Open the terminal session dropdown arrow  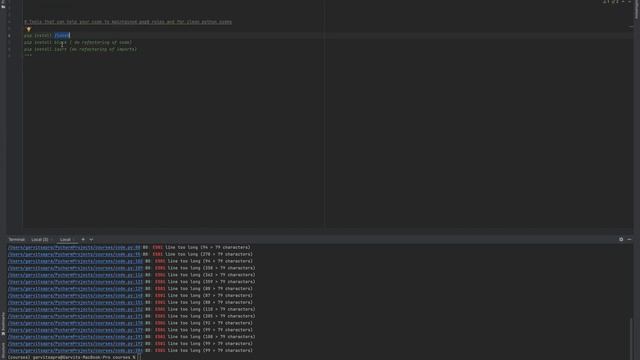tap(91, 240)
